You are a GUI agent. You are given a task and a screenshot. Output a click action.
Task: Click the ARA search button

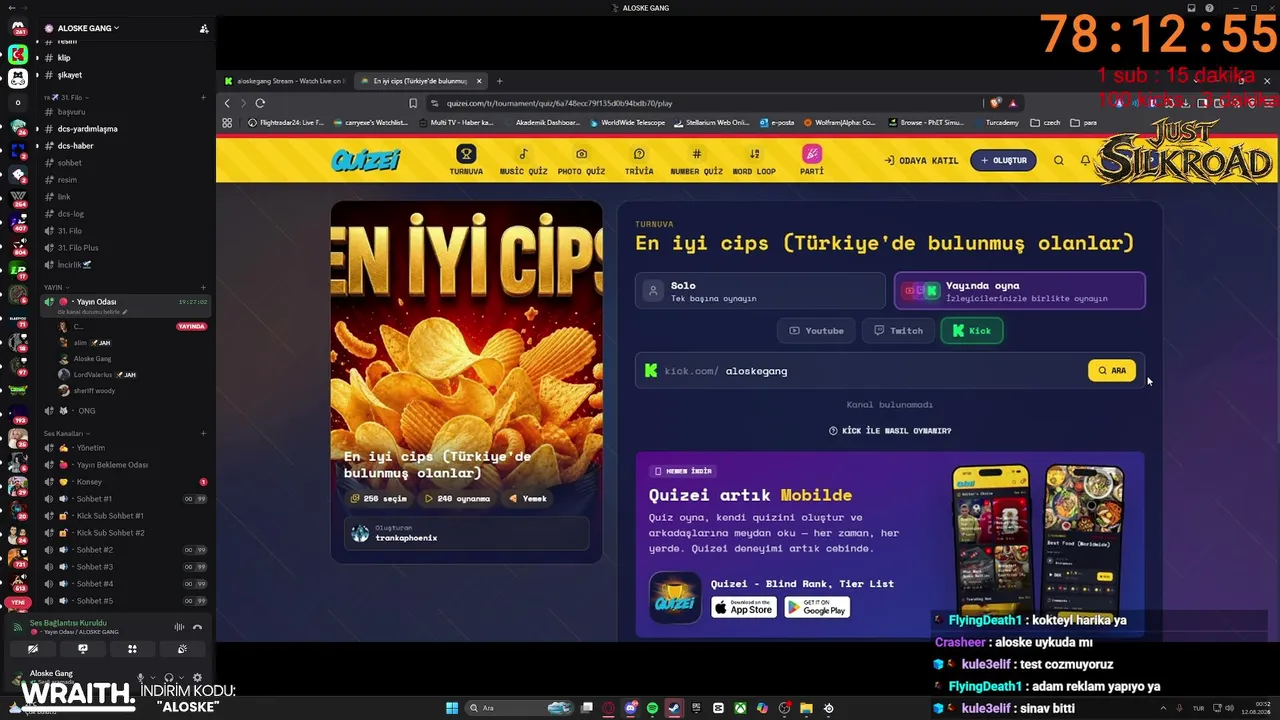(x=1112, y=371)
